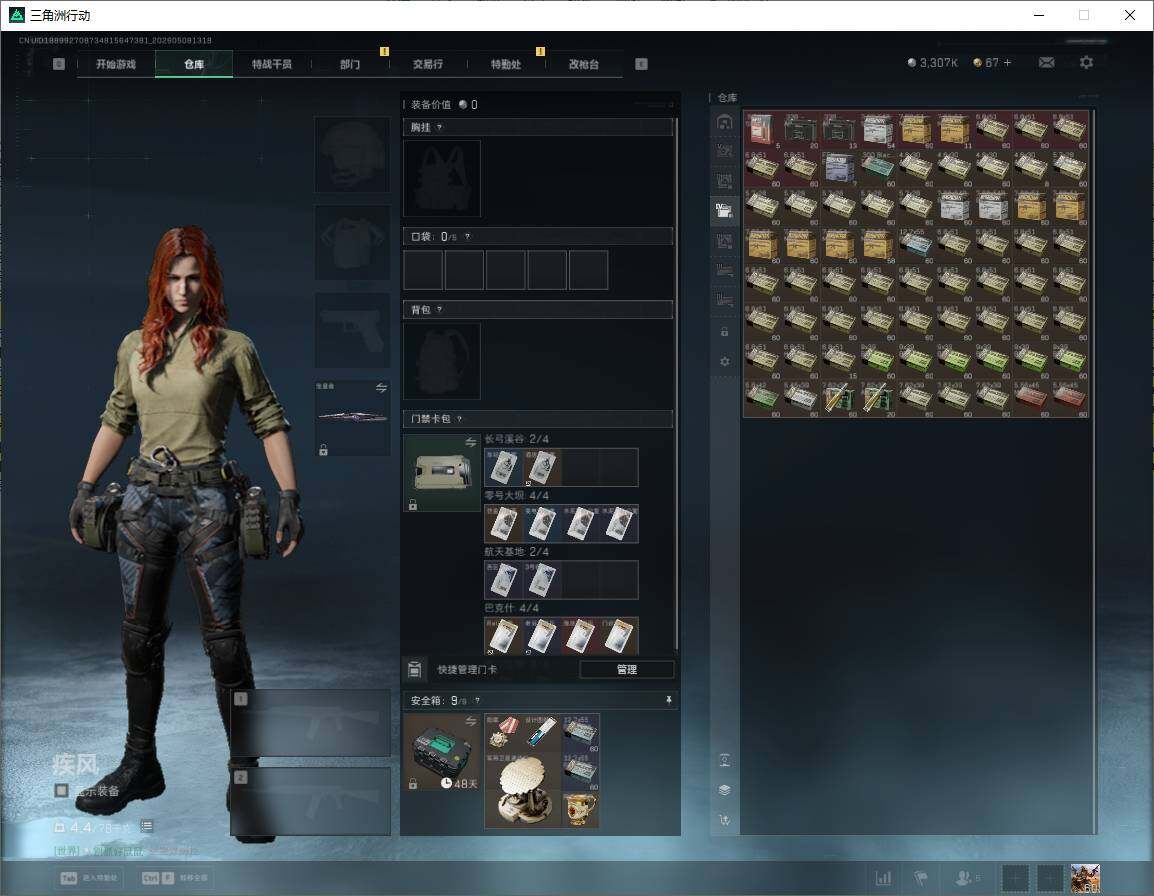This screenshot has width=1154, height=896.
Task: Swap the melee weapon with the arrows icon
Action: click(x=381, y=388)
